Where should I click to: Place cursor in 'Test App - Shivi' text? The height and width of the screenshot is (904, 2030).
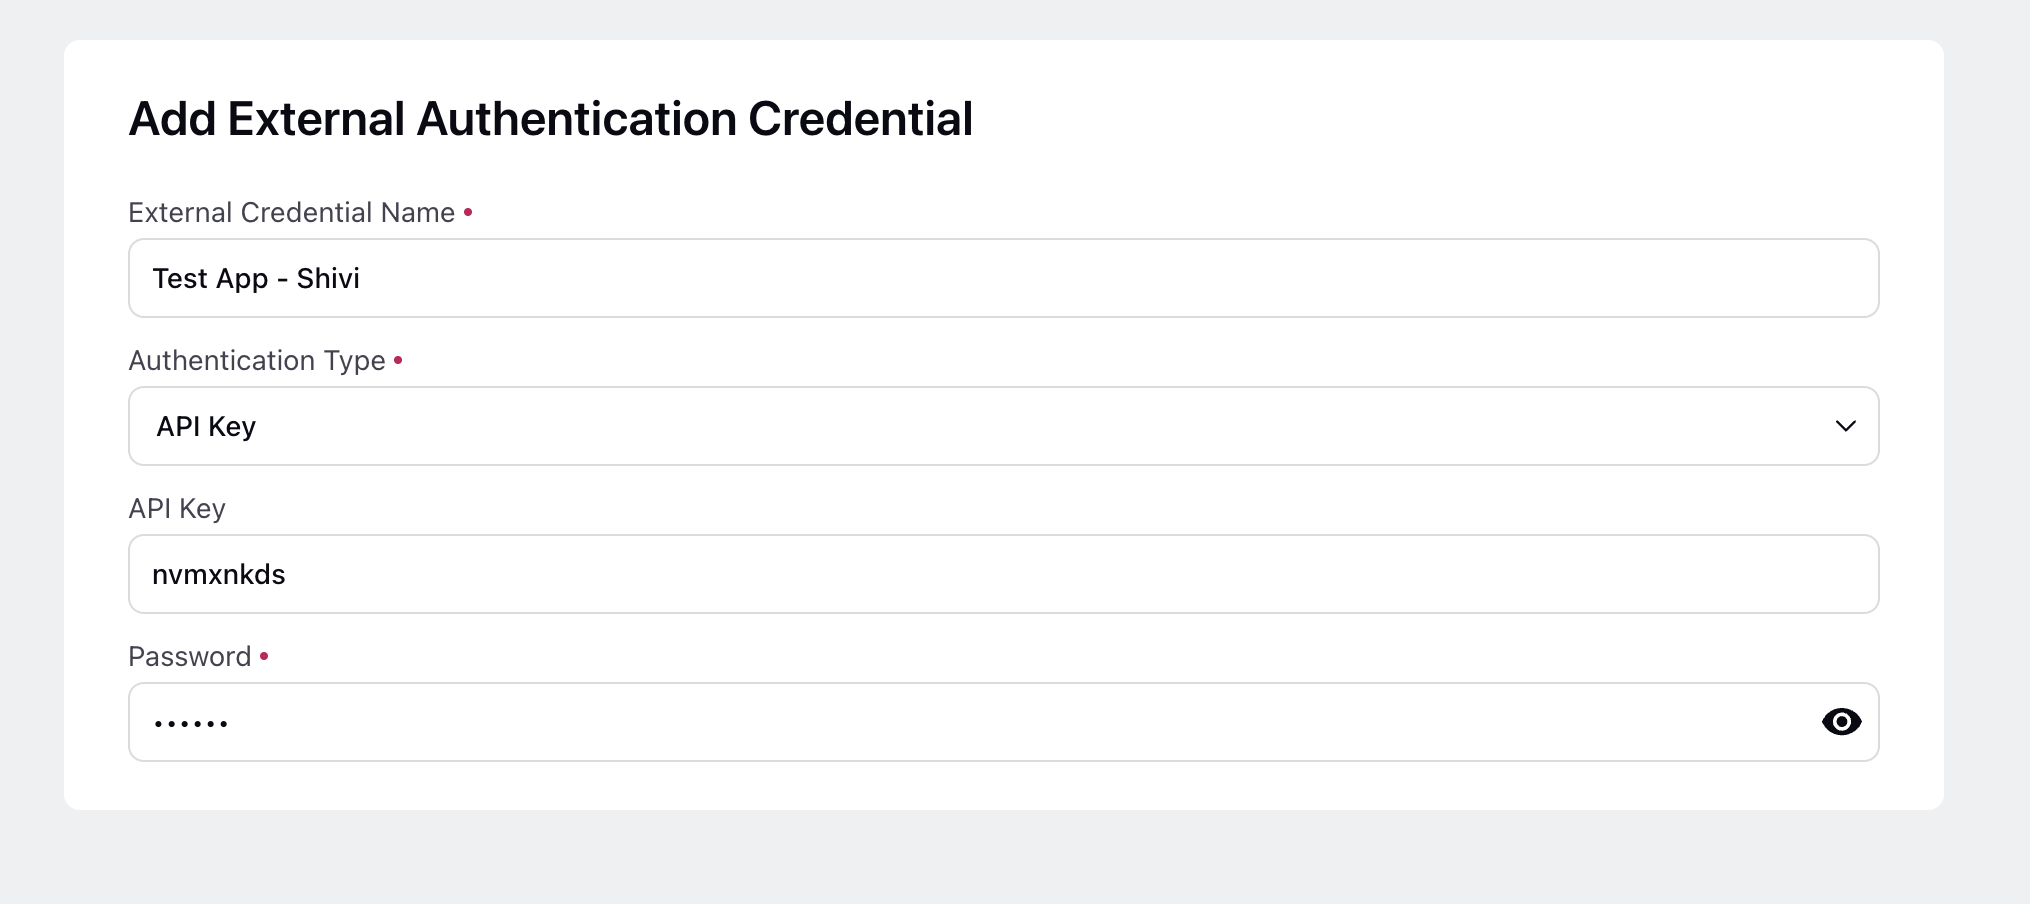point(256,278)
